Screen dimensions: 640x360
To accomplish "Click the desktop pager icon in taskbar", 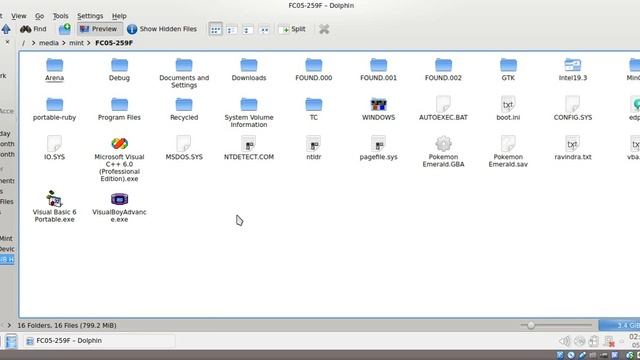I will [11, 341].
